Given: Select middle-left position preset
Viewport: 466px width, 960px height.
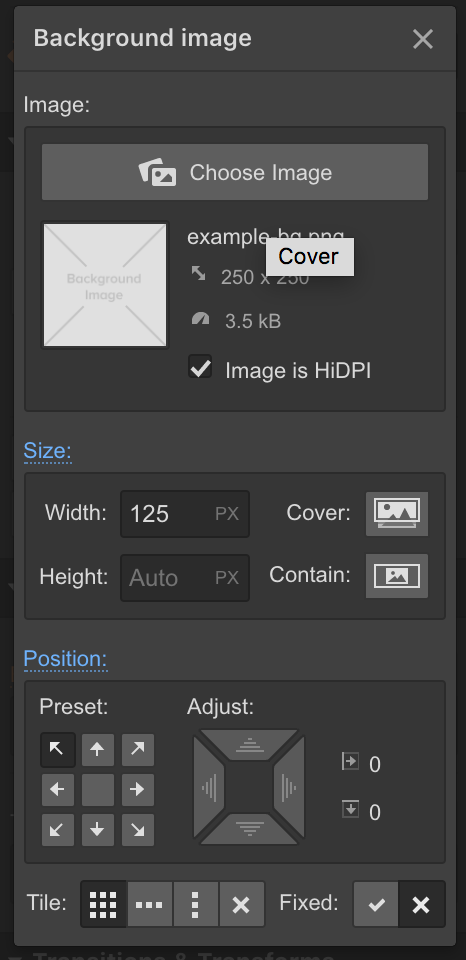Looking at the screenshot, I should pyautogui.click(x=58, y=790).
